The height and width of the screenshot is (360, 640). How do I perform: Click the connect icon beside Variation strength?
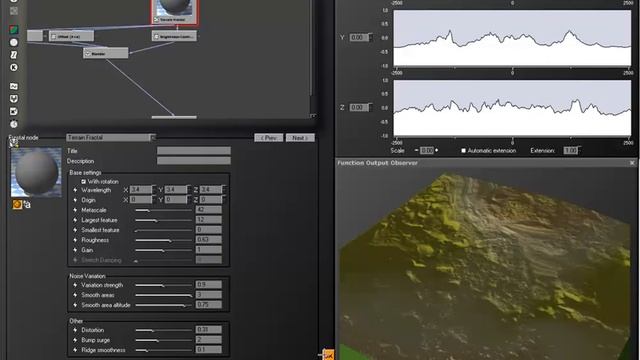tap(75, 285)
